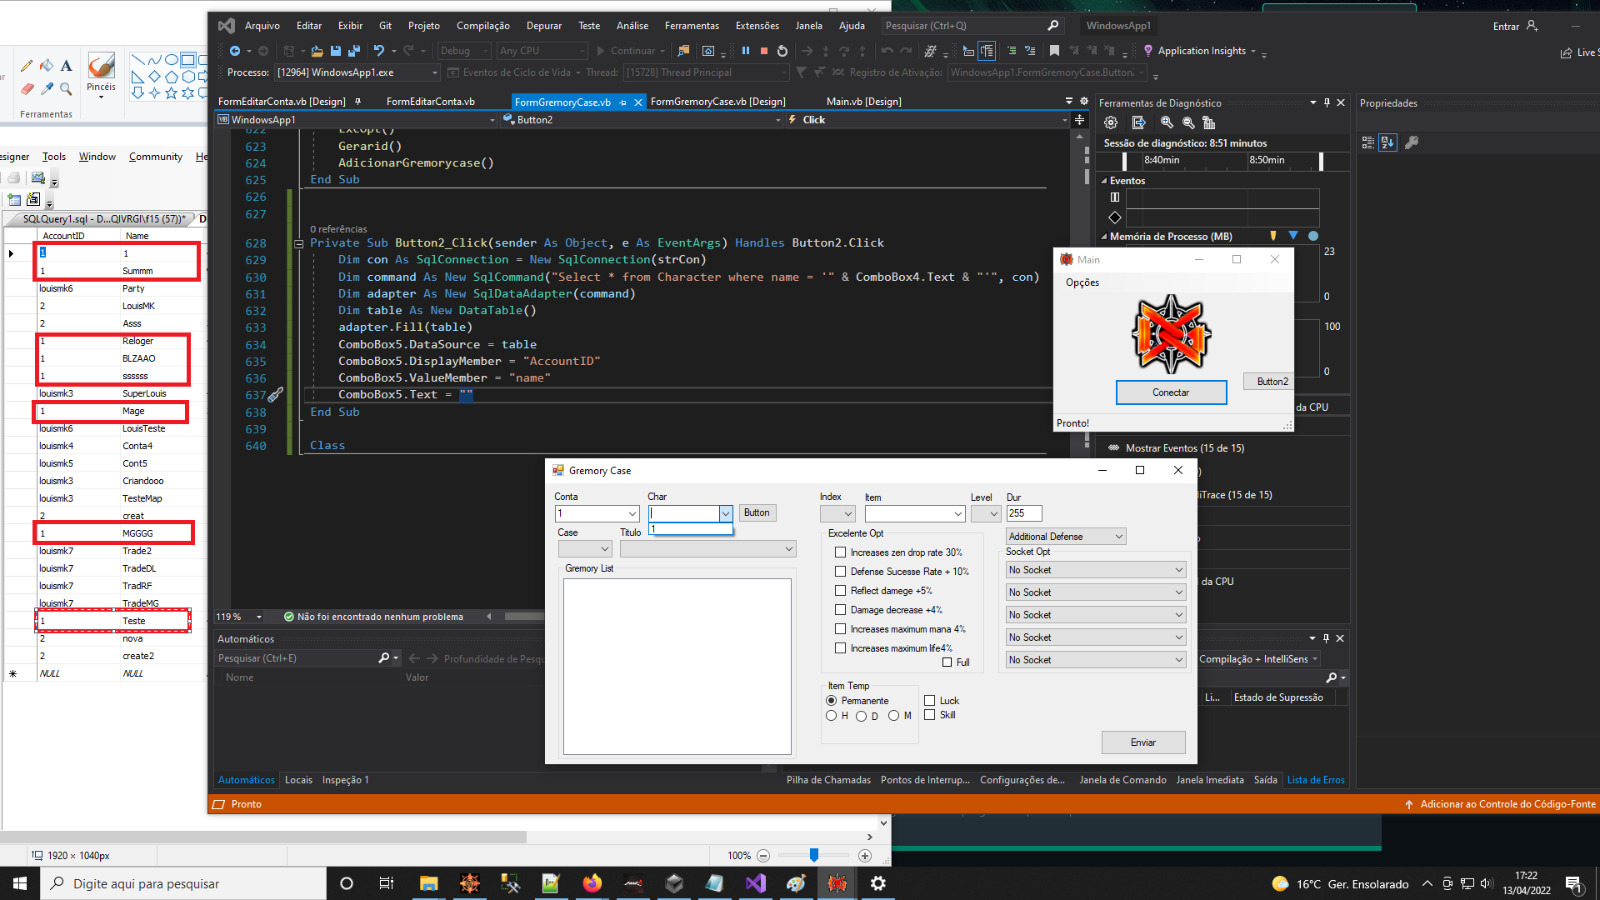Open the Depurar menu
Image resolution: width=1600 pixels, height=900 pixels.
[x=544, y=26]
